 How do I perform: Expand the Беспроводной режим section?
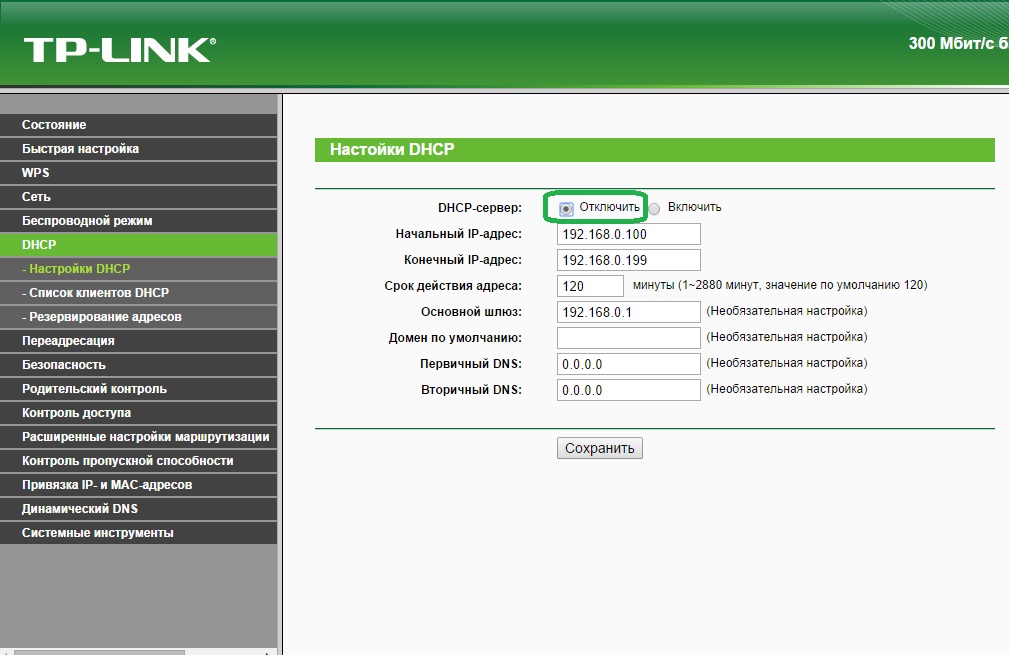(87, 221)
